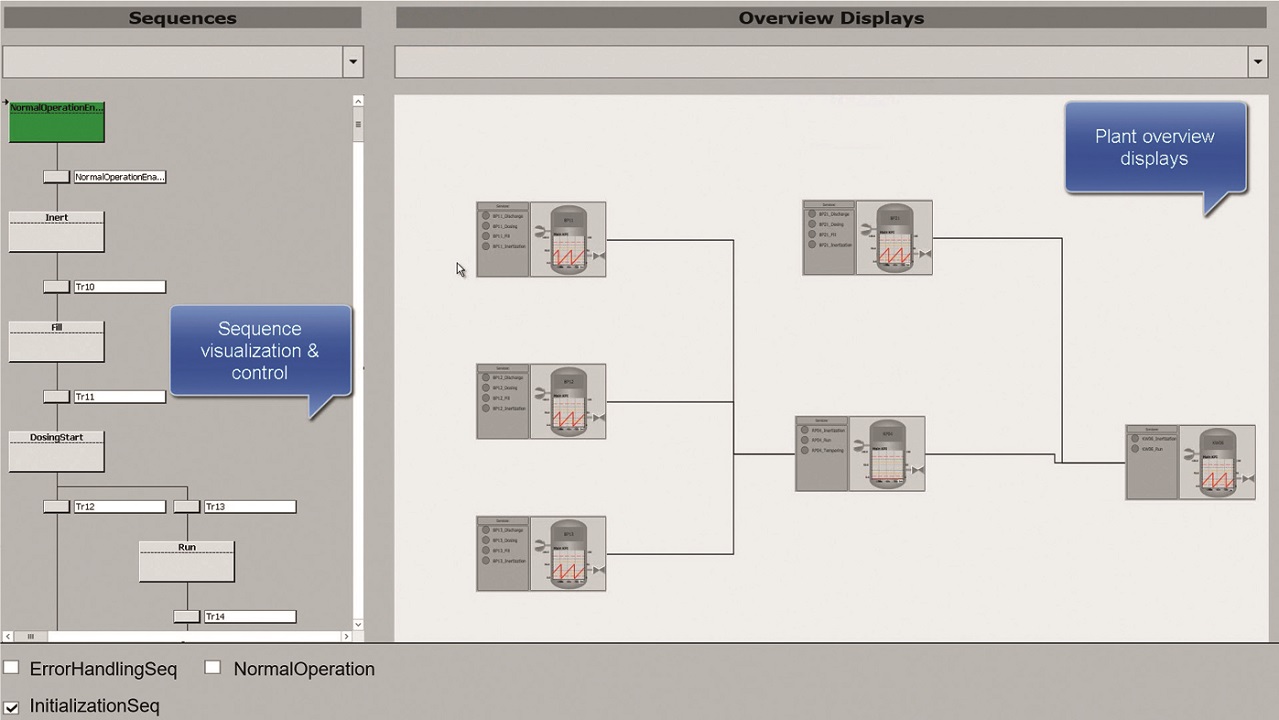Click the outlet valve of tank BP21
The width and height of the screenshot is (1279, 720).
pos(925,254)
